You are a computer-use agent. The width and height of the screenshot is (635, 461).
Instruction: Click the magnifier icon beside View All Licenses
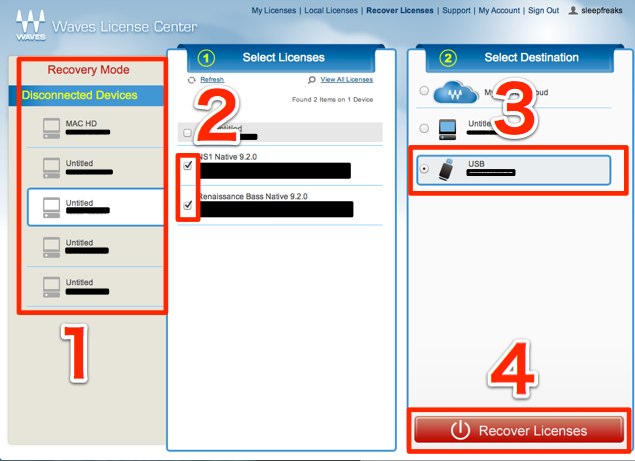311,80
